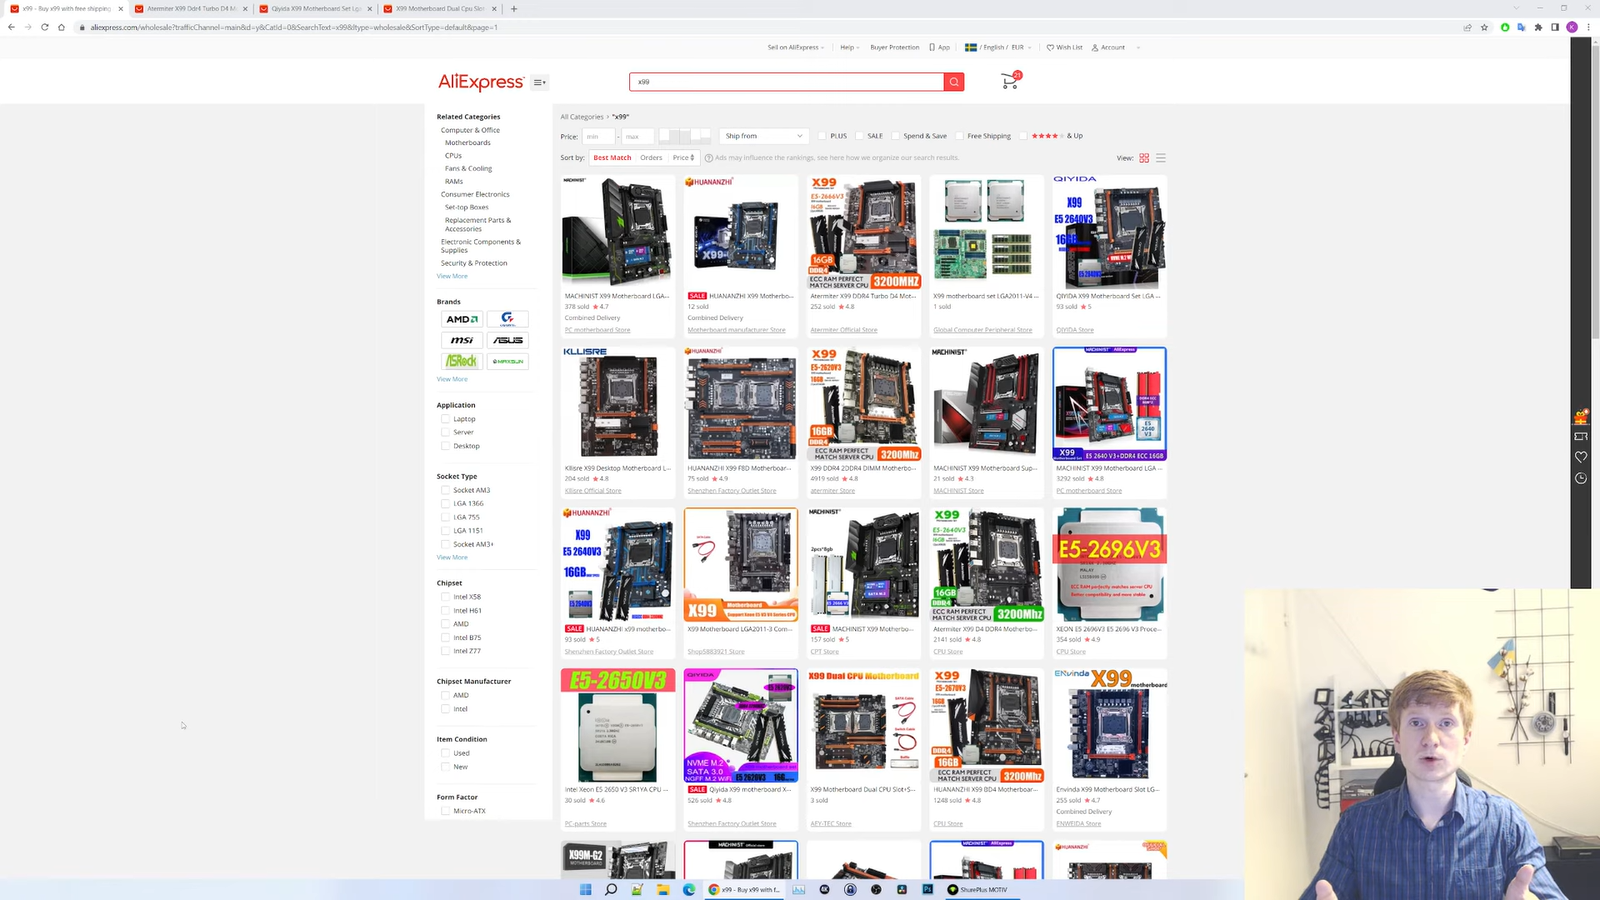Go to the browser home page
This screenshot has height=900, width=1600.
[x=62, y=27]
